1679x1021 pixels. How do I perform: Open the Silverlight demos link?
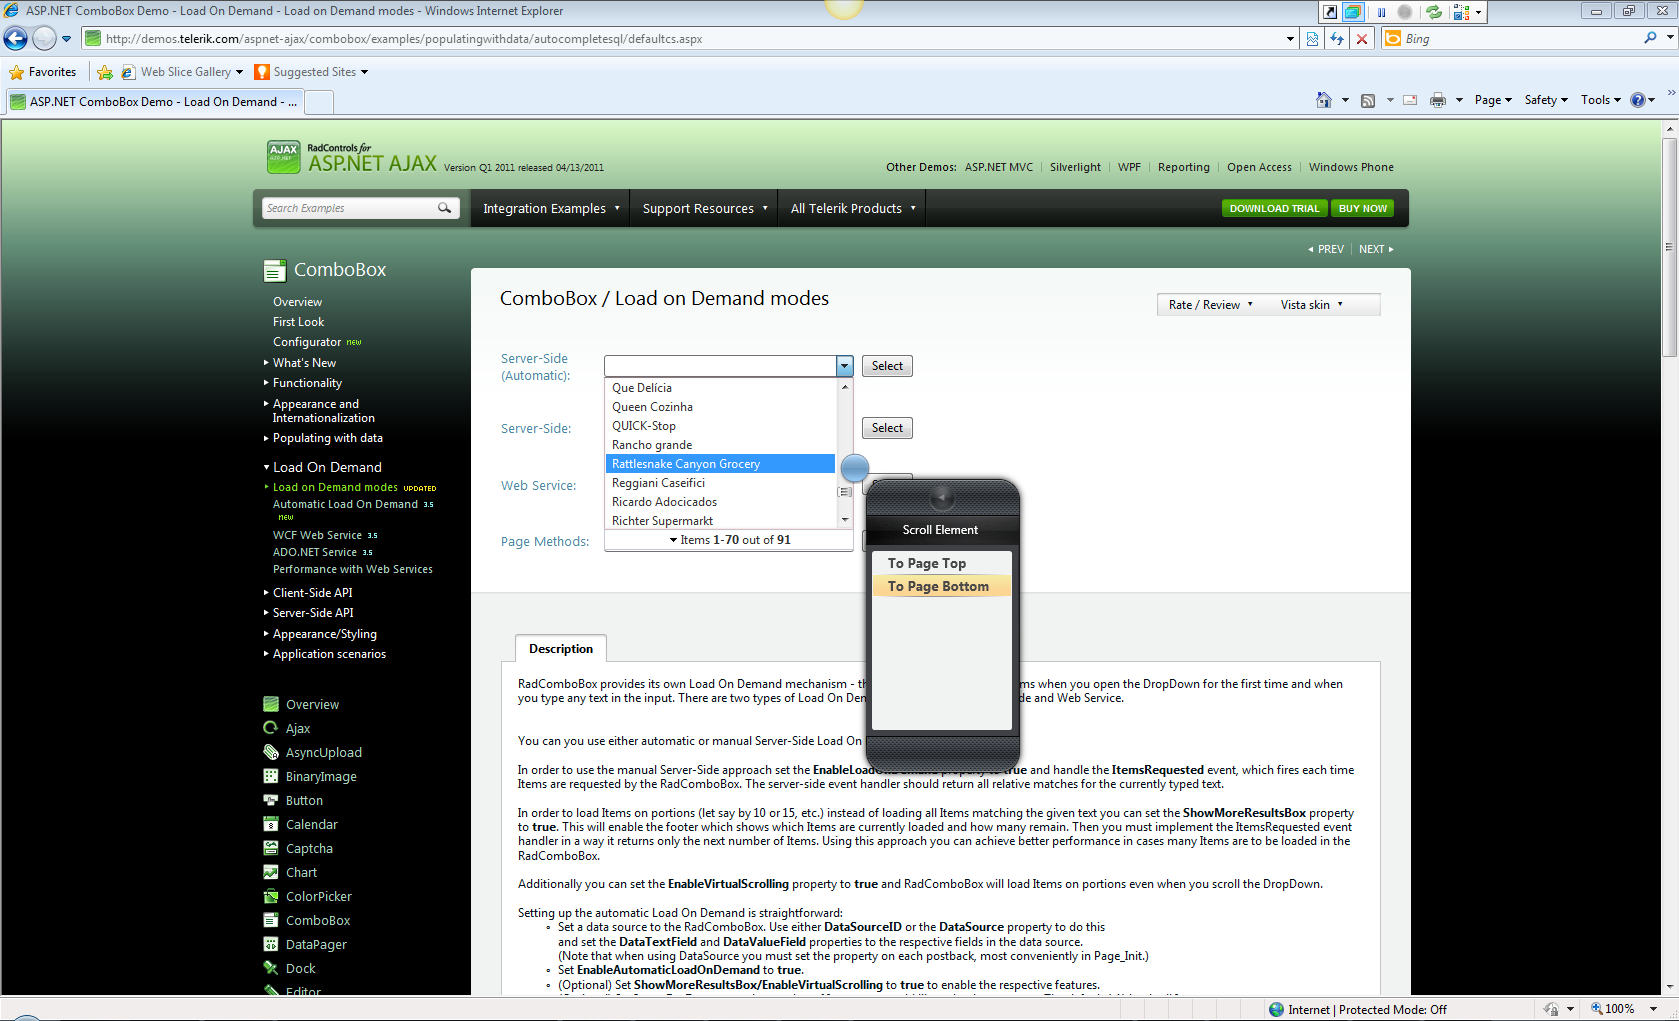(x=1075, y=167)
